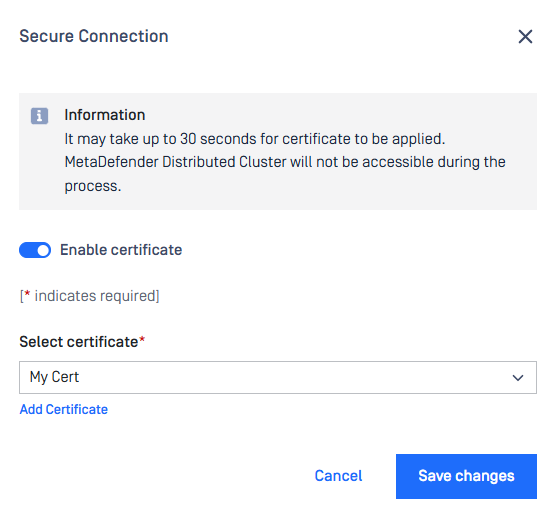Image resolution: width=552 pixels, height=511 pixels.
Task: Cancel the secure connection changes
Action: [338, 476]
